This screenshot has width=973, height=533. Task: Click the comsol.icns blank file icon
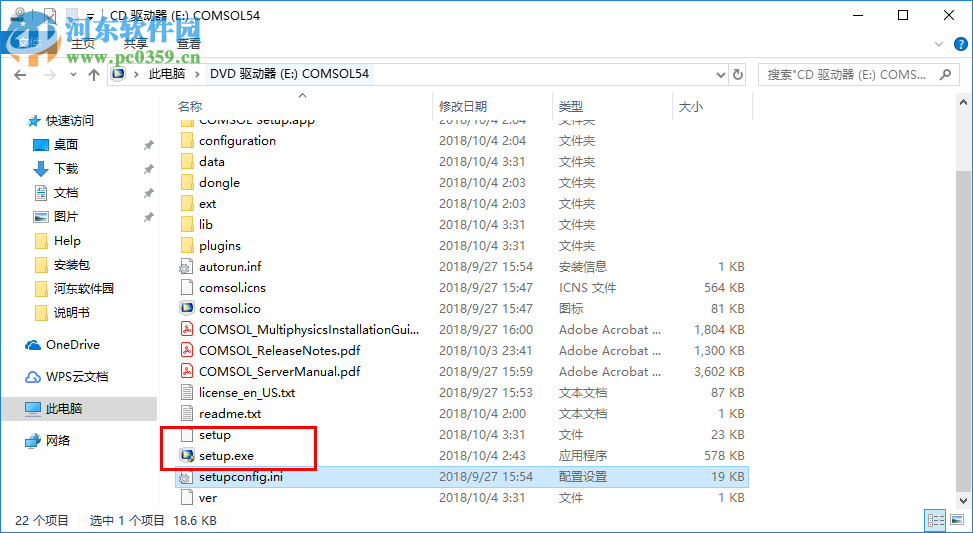pos(187,287)
